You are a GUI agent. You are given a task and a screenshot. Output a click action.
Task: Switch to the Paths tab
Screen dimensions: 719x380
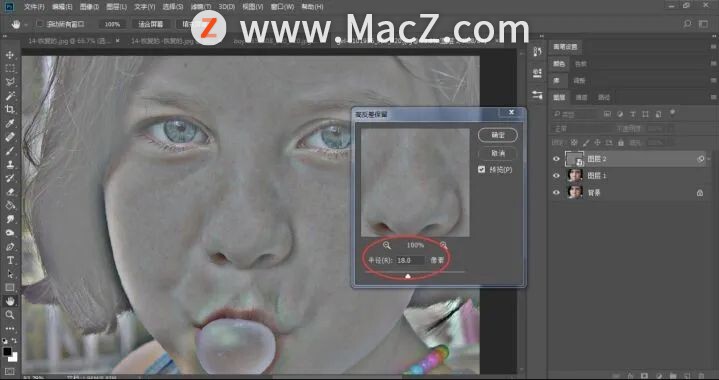pyautogui.click(x=604, y=97)
